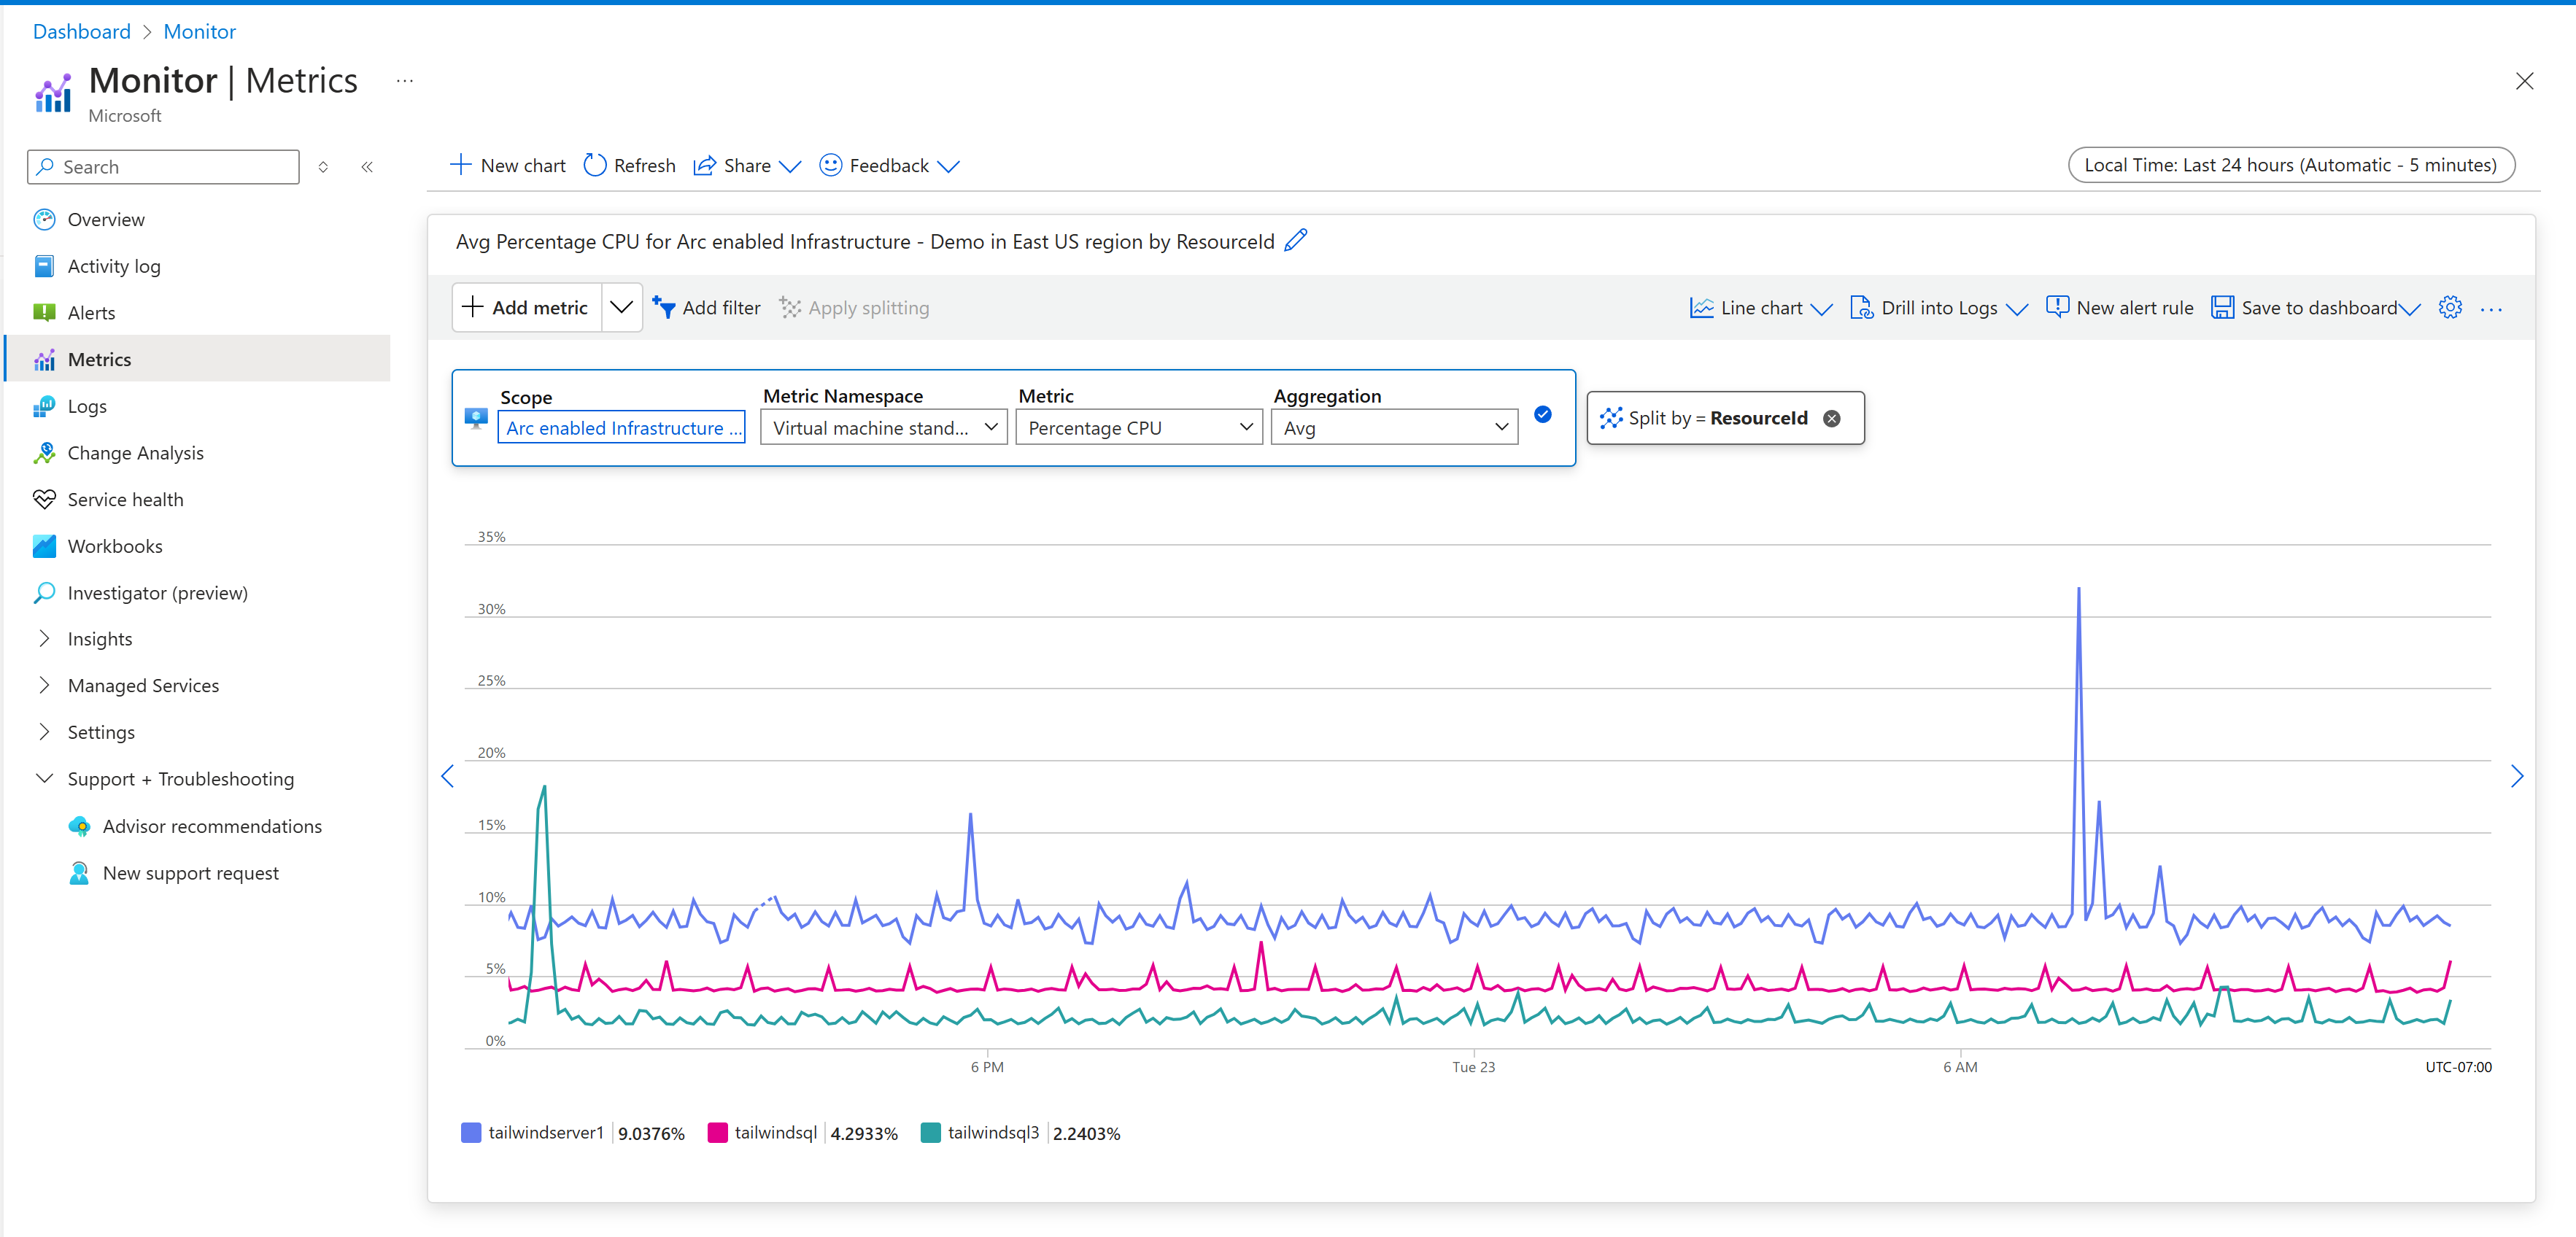Open chart more options ellipsis
This screenshot has height=1237, width=2576.
(2491, 309)
